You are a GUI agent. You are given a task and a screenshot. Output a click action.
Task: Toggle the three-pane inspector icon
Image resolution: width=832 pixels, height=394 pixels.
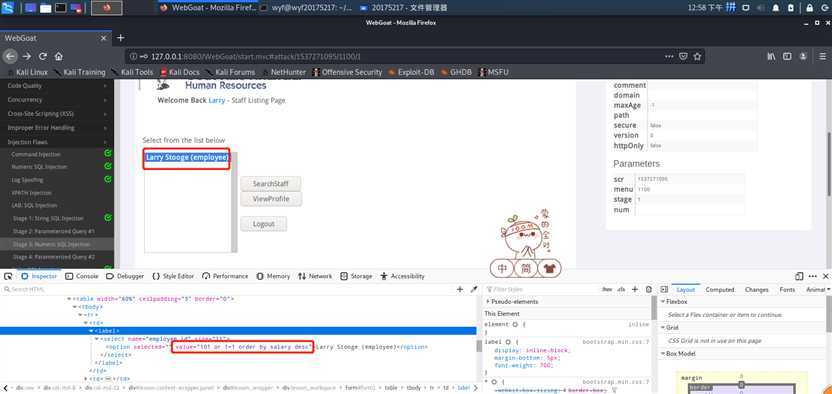click(x=664, y=290)
